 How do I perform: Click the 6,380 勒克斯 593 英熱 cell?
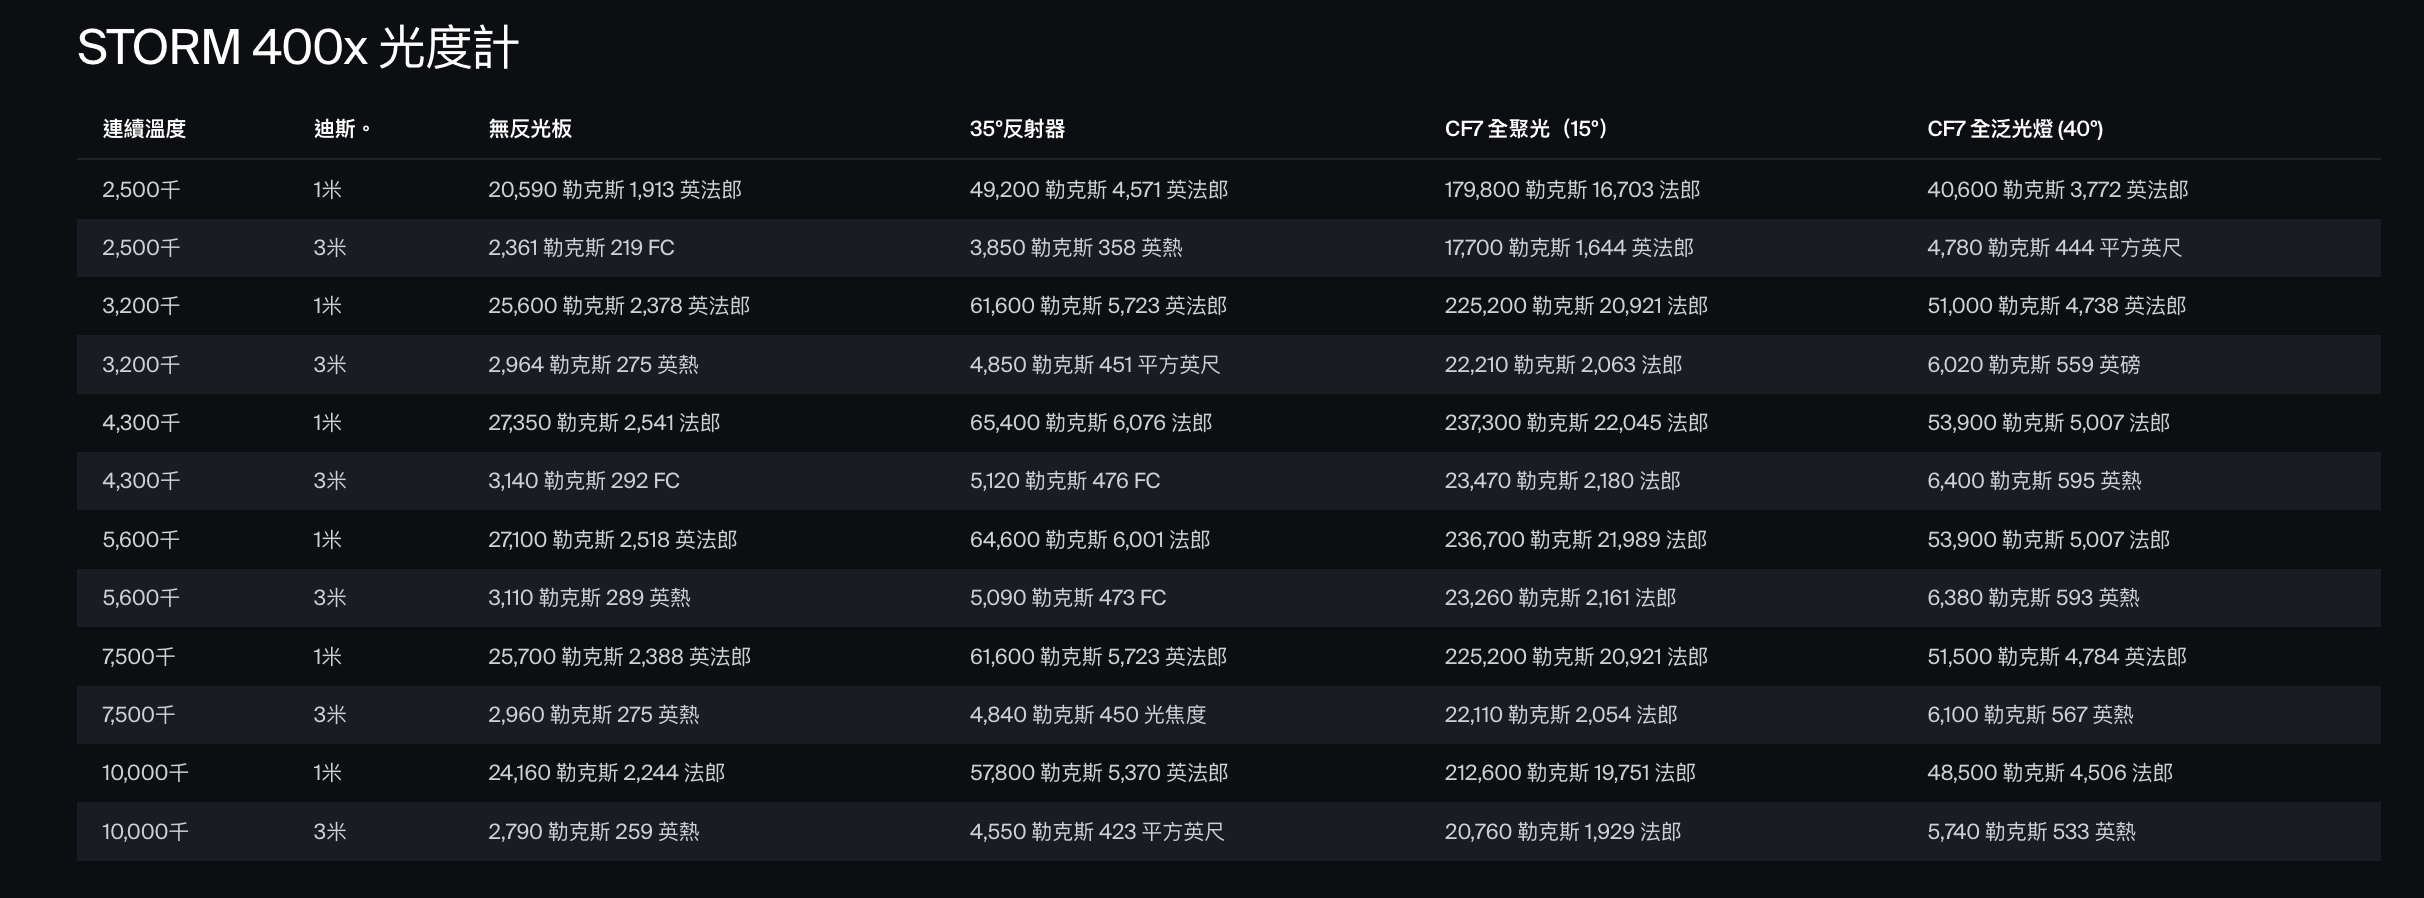pos(2033,598)
